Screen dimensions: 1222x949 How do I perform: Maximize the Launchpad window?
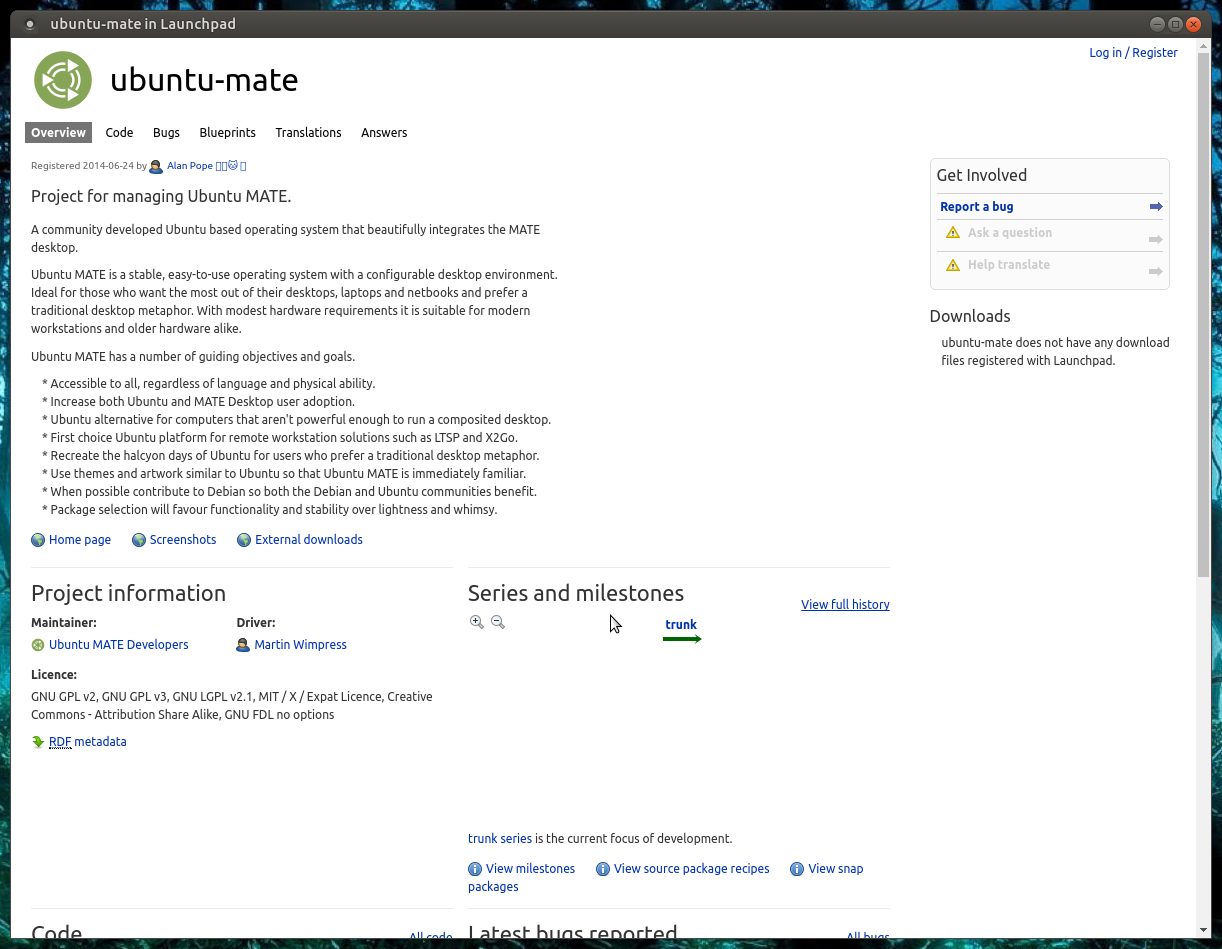pos(1175,24)
